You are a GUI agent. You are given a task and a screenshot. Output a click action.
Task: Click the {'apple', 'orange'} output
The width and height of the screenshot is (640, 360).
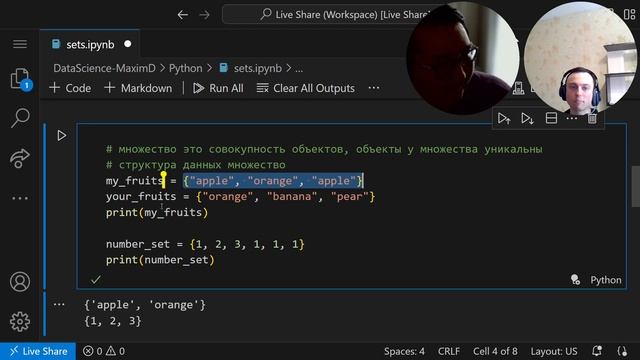tap(145, 305)
